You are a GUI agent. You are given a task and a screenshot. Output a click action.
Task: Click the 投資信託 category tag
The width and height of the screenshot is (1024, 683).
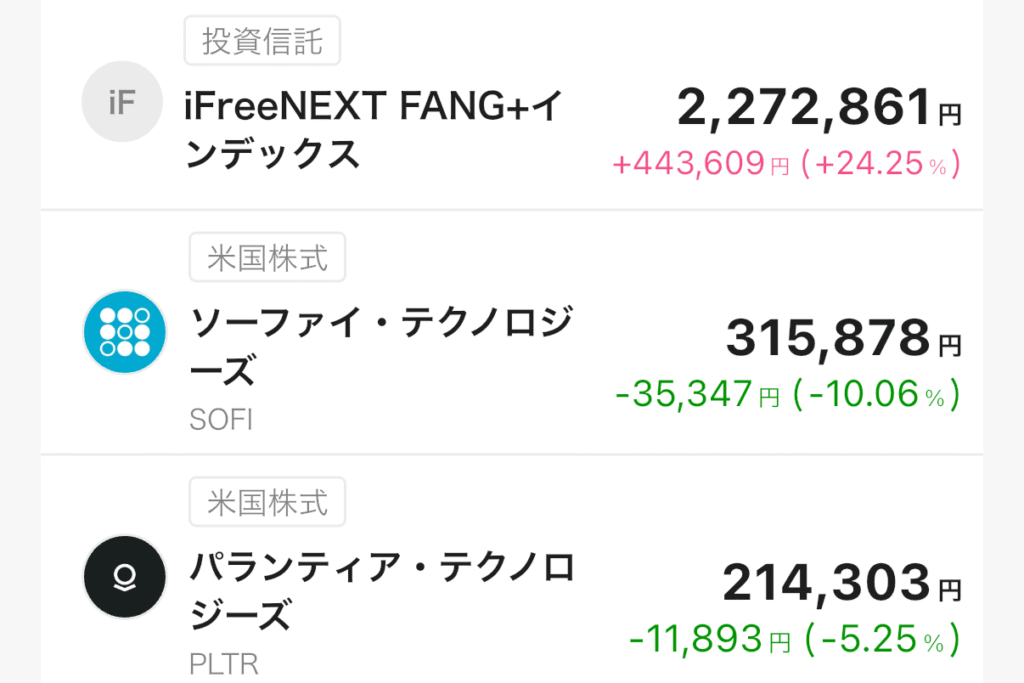(x=262, y=42)
